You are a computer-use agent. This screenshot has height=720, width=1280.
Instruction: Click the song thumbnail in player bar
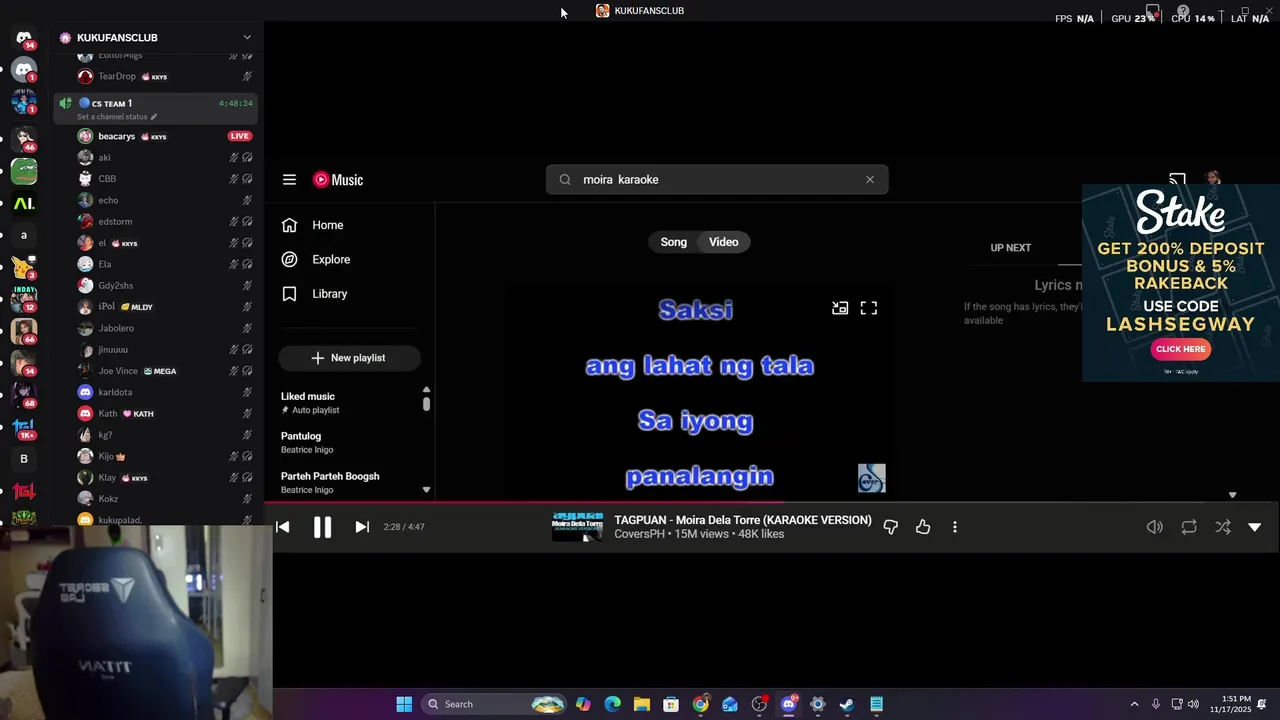[578, 527]
